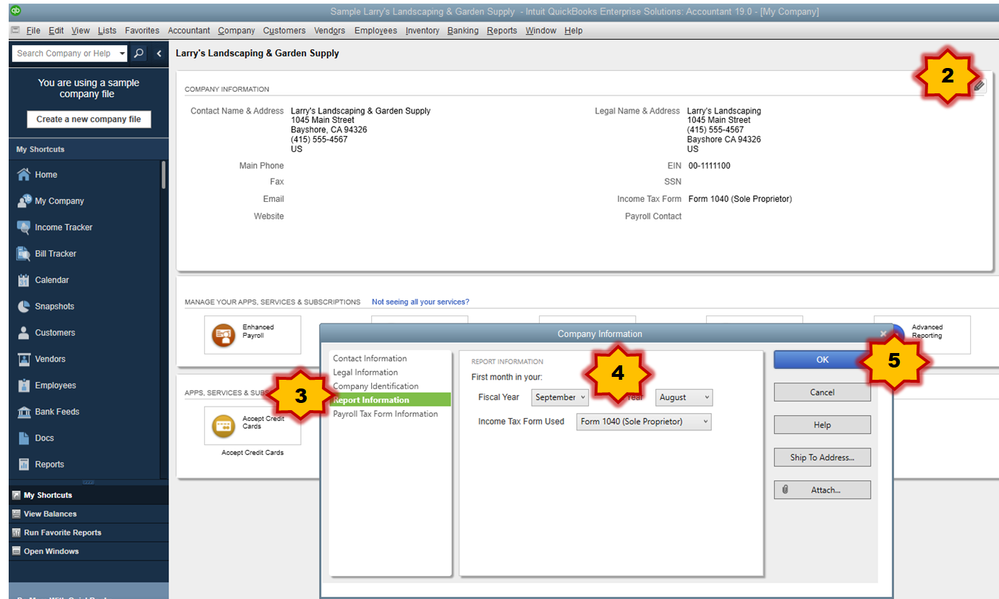This screenshot has height=599, width=999.
Task: Open the Vendors menu in menu bar
Action: point(329,31)
